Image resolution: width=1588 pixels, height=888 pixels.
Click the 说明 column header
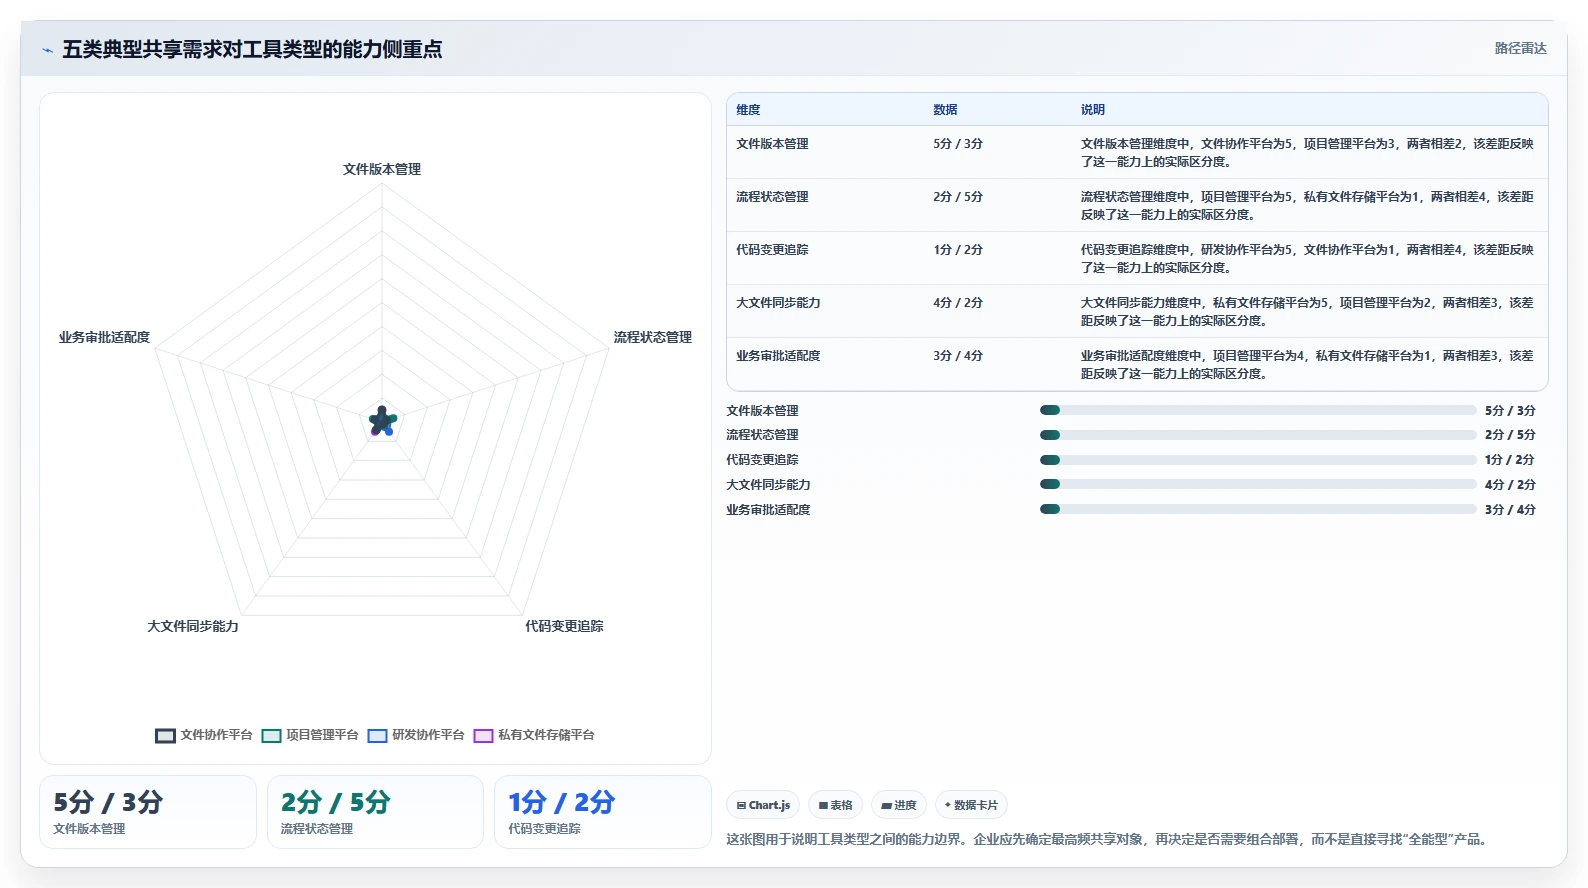tap(1092, 110)
